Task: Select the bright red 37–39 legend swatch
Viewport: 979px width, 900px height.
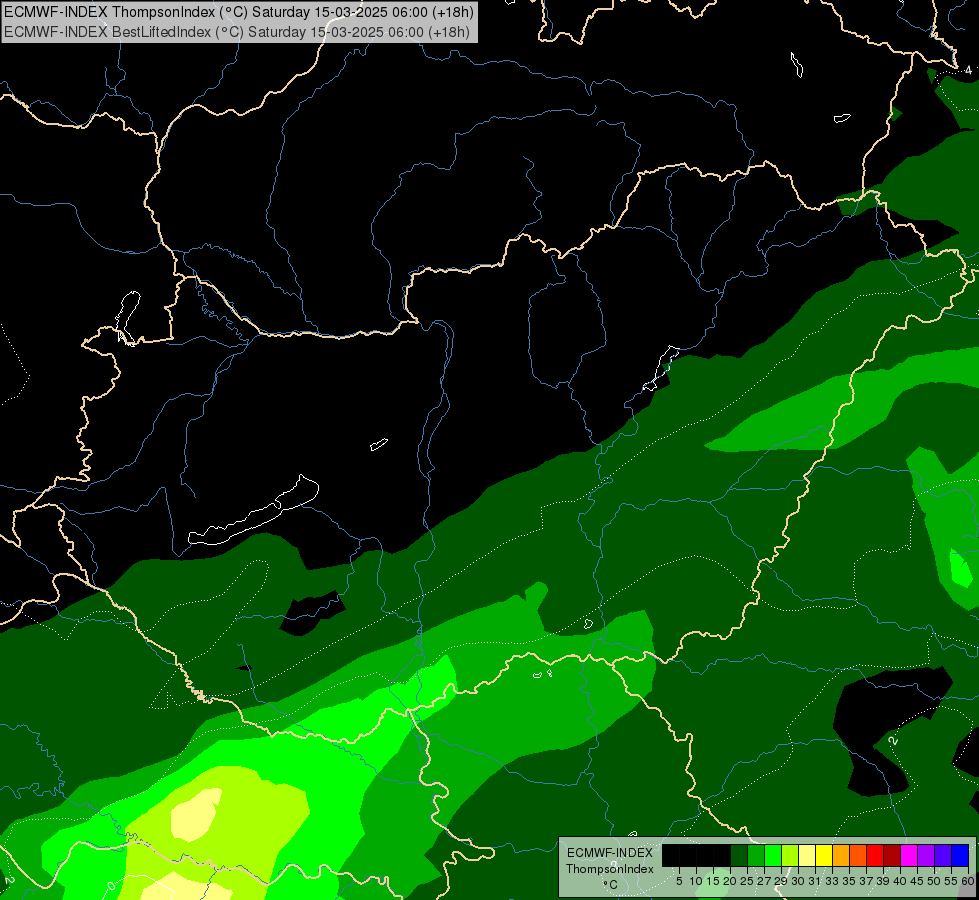Action: [875, 855]
